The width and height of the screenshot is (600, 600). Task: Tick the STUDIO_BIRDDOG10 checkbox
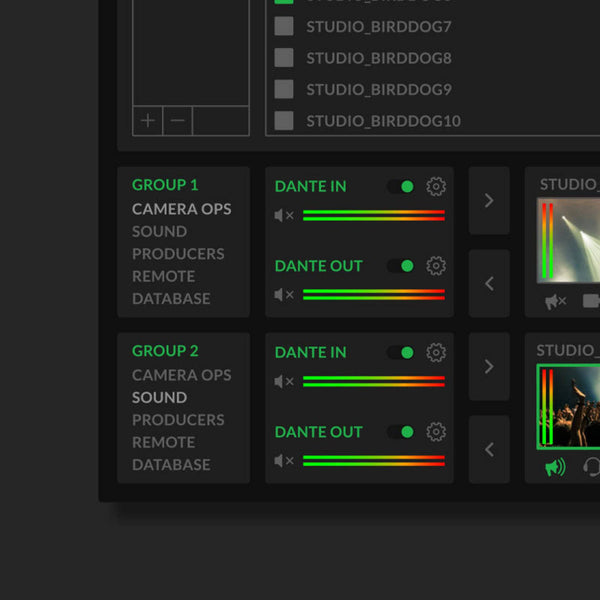(x=284, y=121)
